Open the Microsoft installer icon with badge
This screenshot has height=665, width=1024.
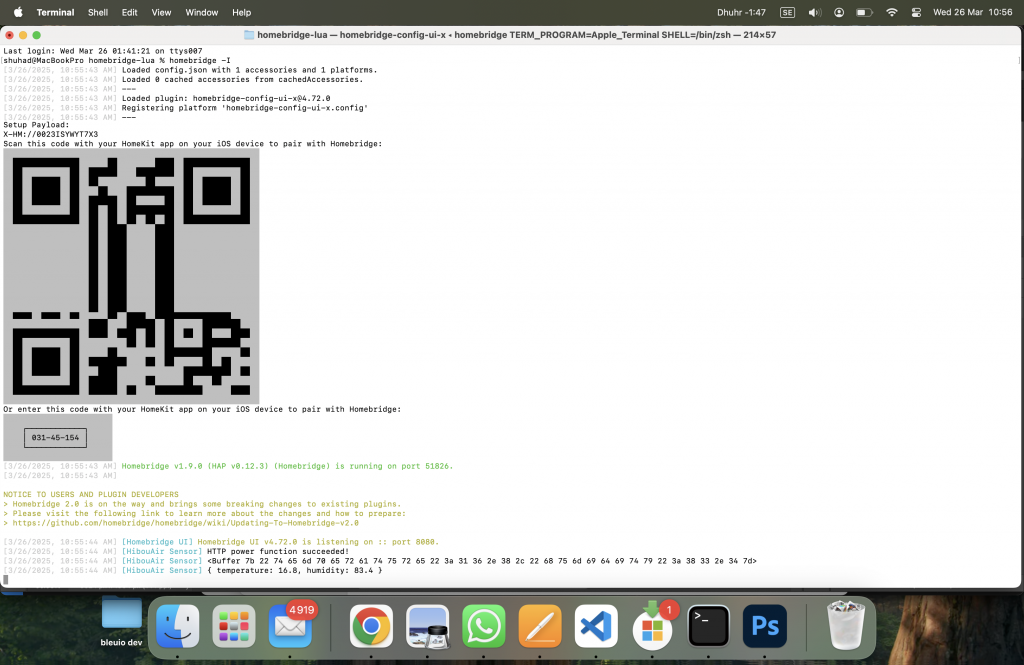[652, 626]
